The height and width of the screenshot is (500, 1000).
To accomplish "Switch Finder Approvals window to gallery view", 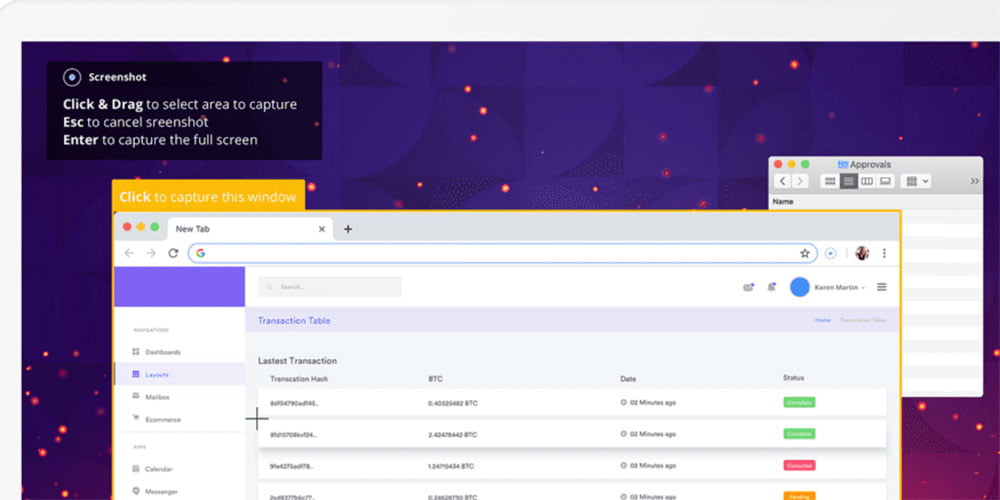I will [885, 181].
